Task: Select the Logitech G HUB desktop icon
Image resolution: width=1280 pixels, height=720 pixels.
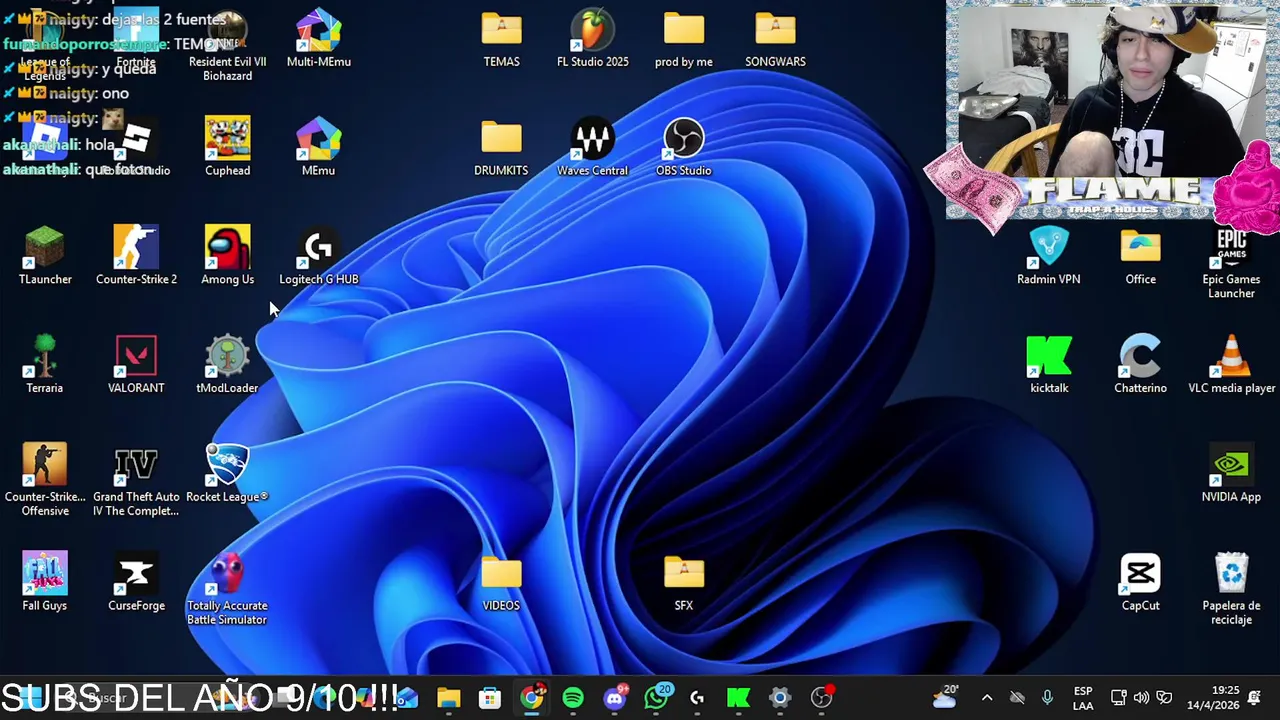Action: pyautogui.click(x=318, y=256)
